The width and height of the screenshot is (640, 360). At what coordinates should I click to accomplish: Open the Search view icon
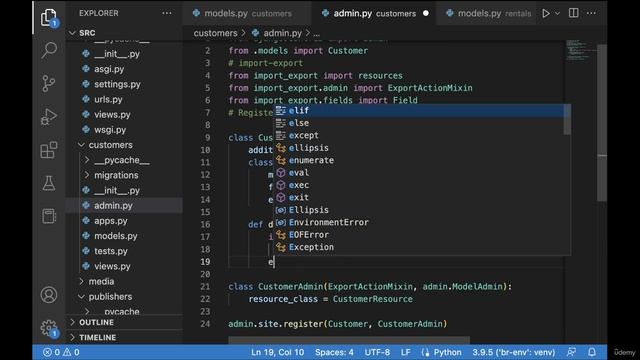coord(49,51)
